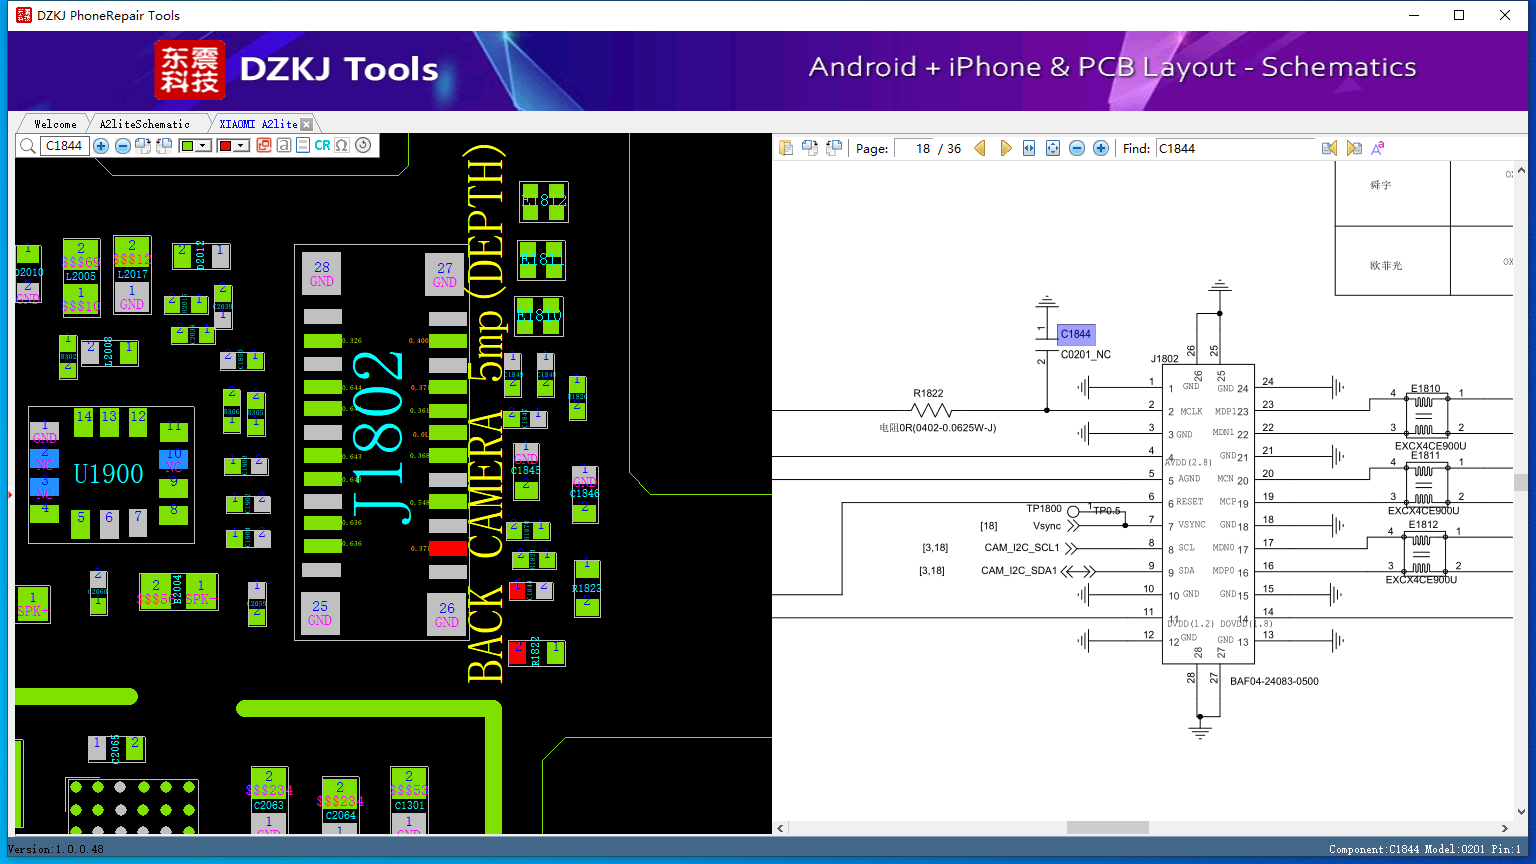Toggle the 'a' text label display icon
The width and height of the screenshot is (1536, 864).
coord(284,146)
